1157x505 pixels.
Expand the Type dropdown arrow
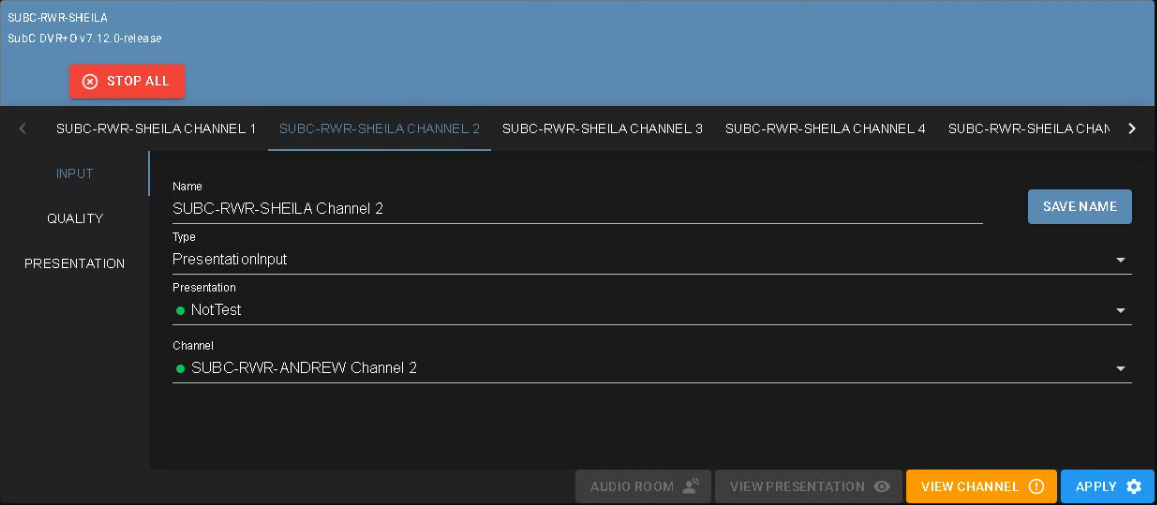(x=1120, y=260)
